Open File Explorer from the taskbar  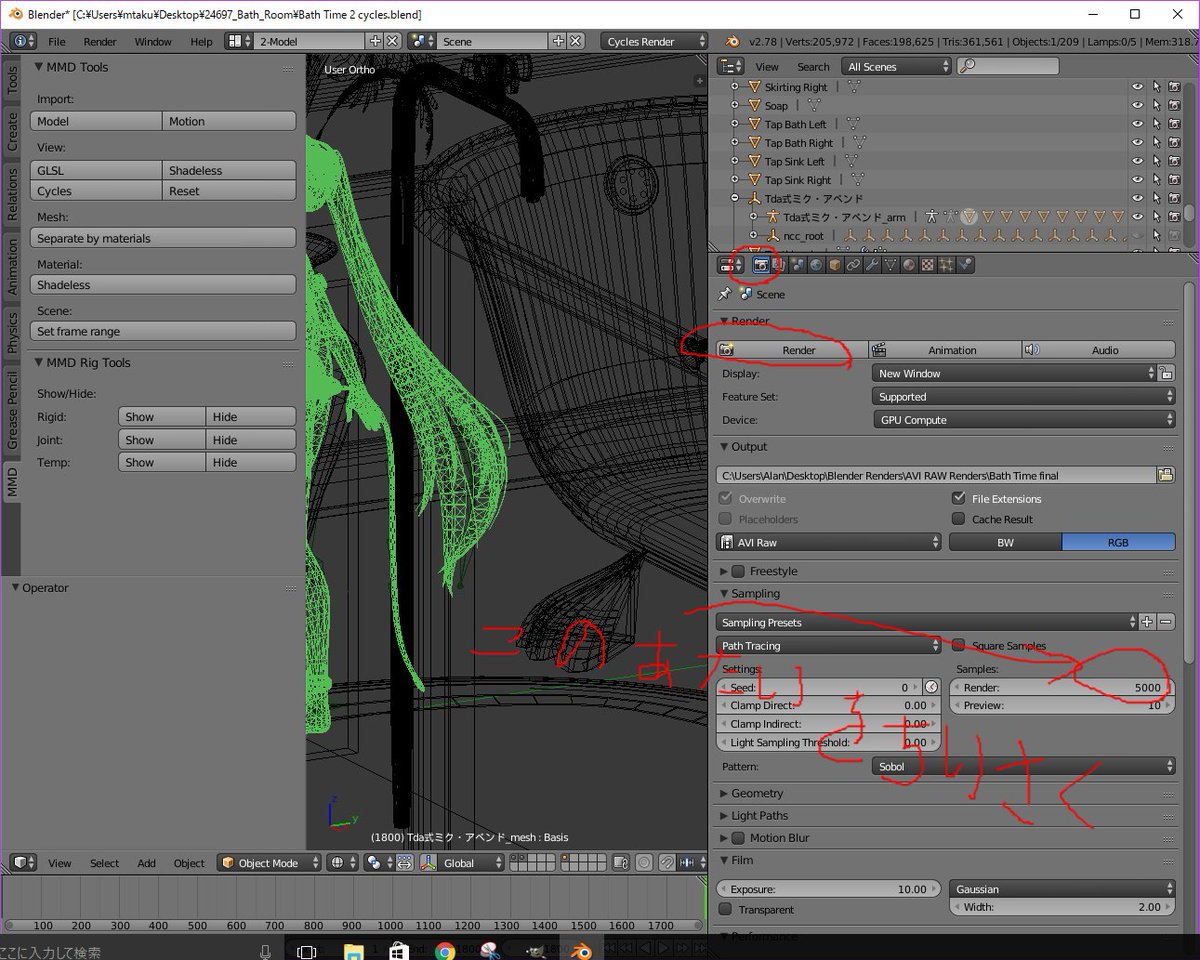tap(353, 952)
